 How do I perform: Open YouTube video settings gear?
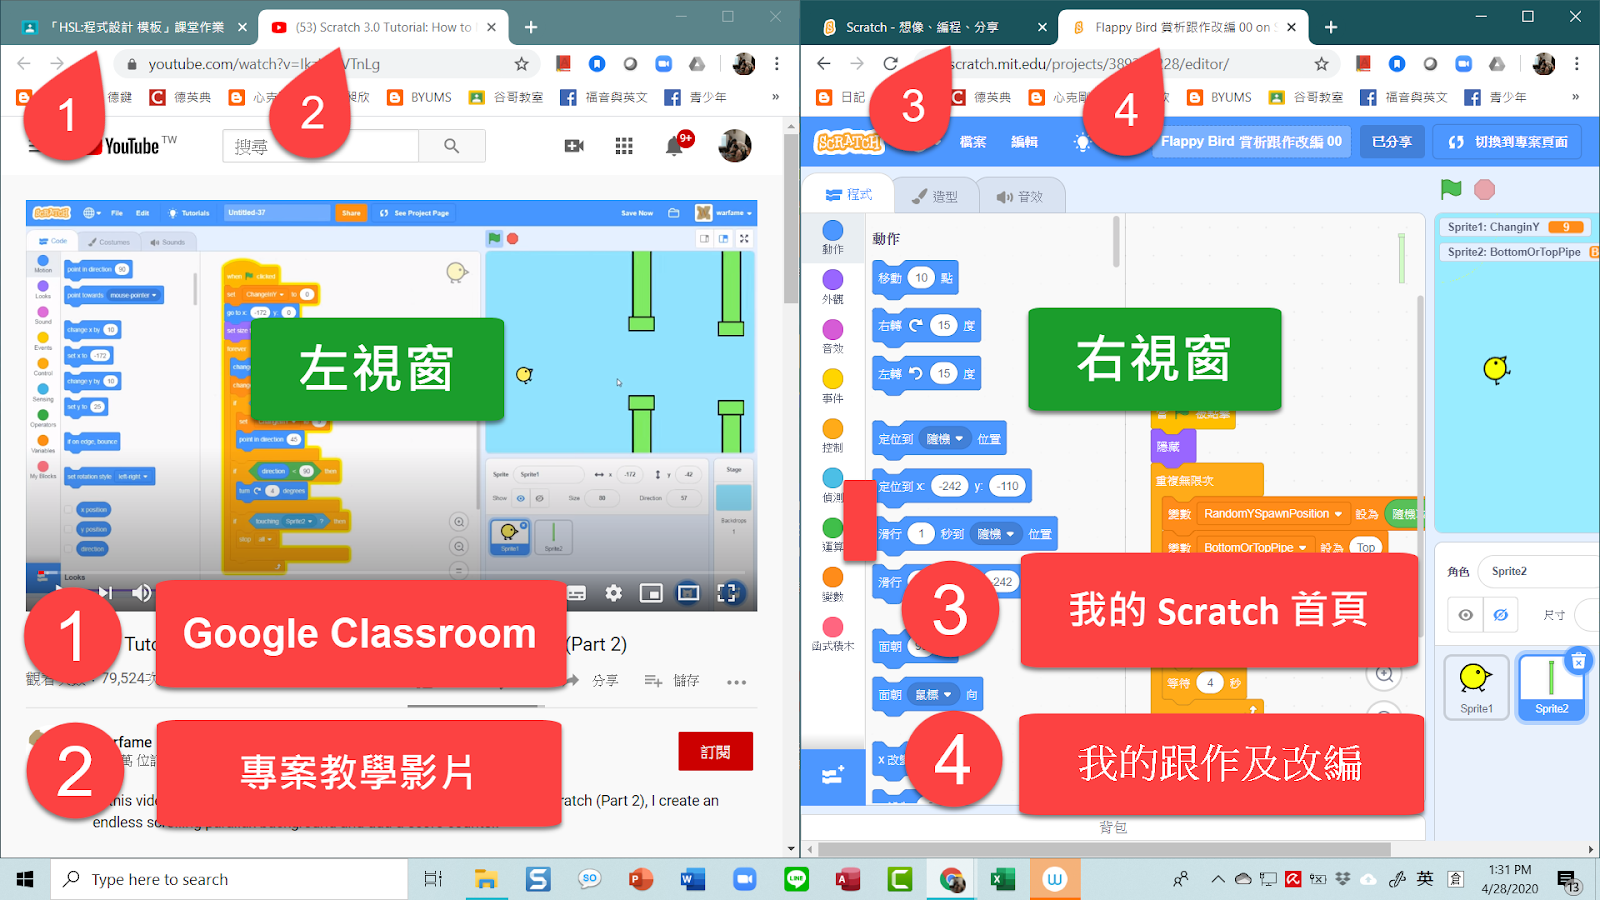614,593
